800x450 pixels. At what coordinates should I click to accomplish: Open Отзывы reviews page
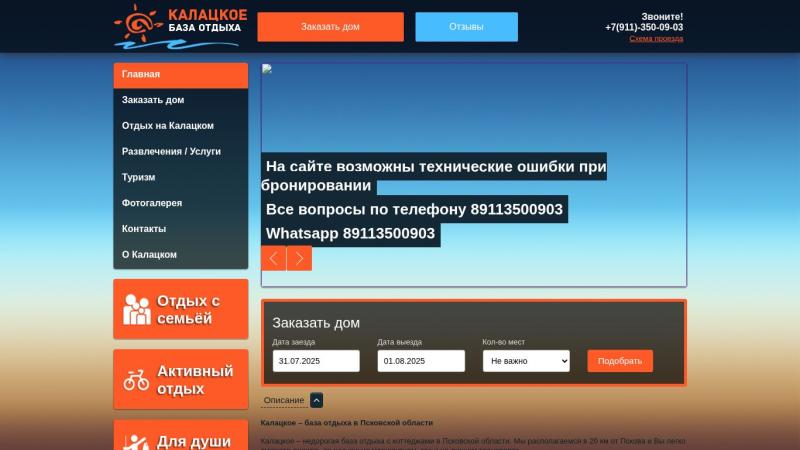coord(466,27)
